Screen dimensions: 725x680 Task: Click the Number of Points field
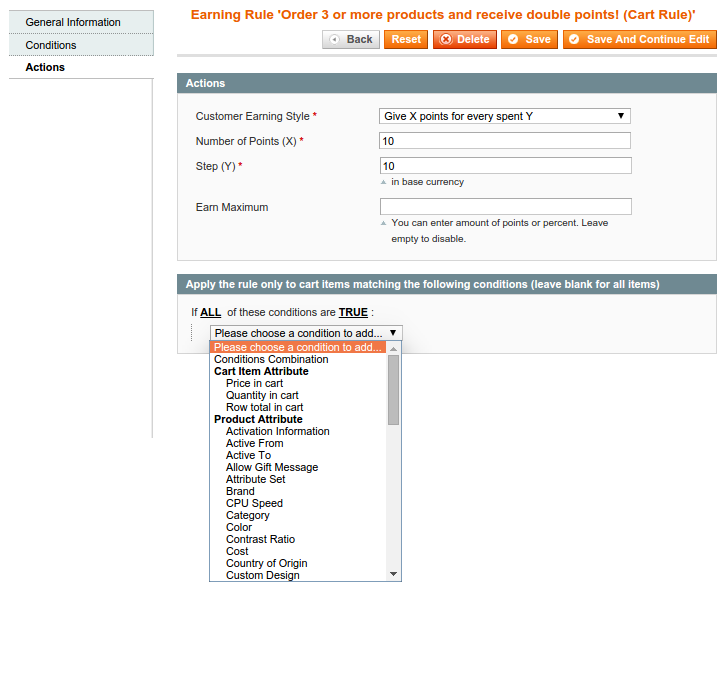coord(505,141)
